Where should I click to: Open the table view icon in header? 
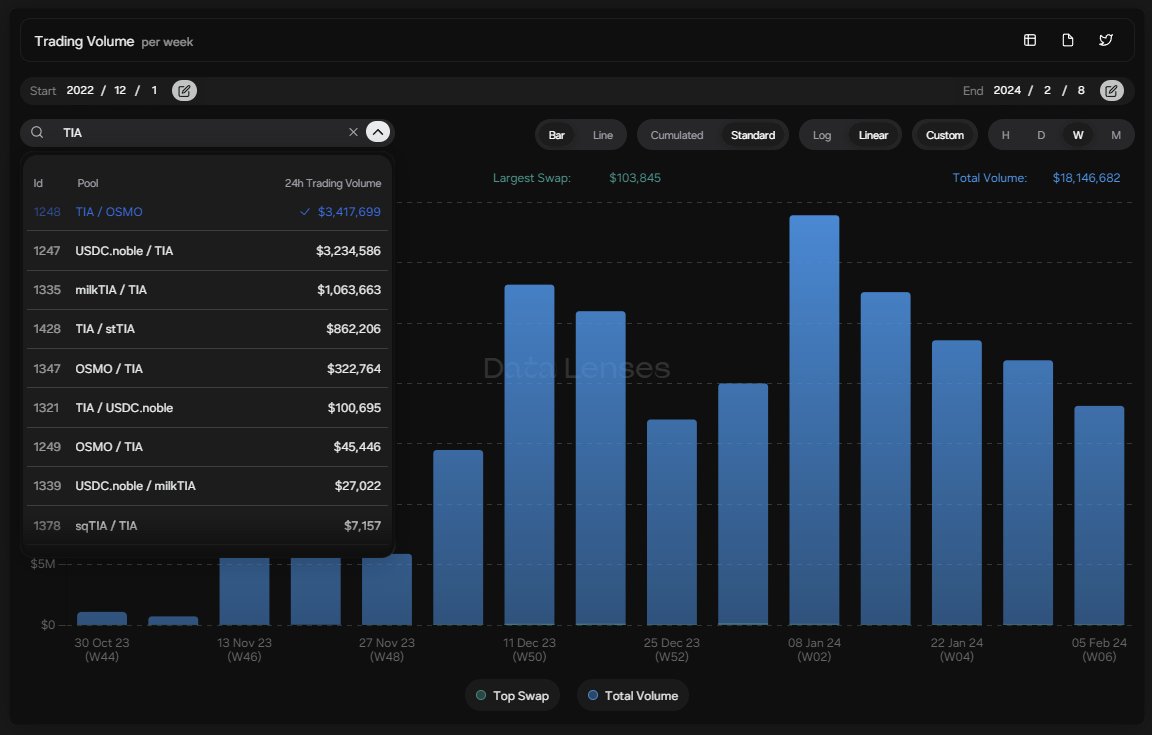[x=1030, y=40]
